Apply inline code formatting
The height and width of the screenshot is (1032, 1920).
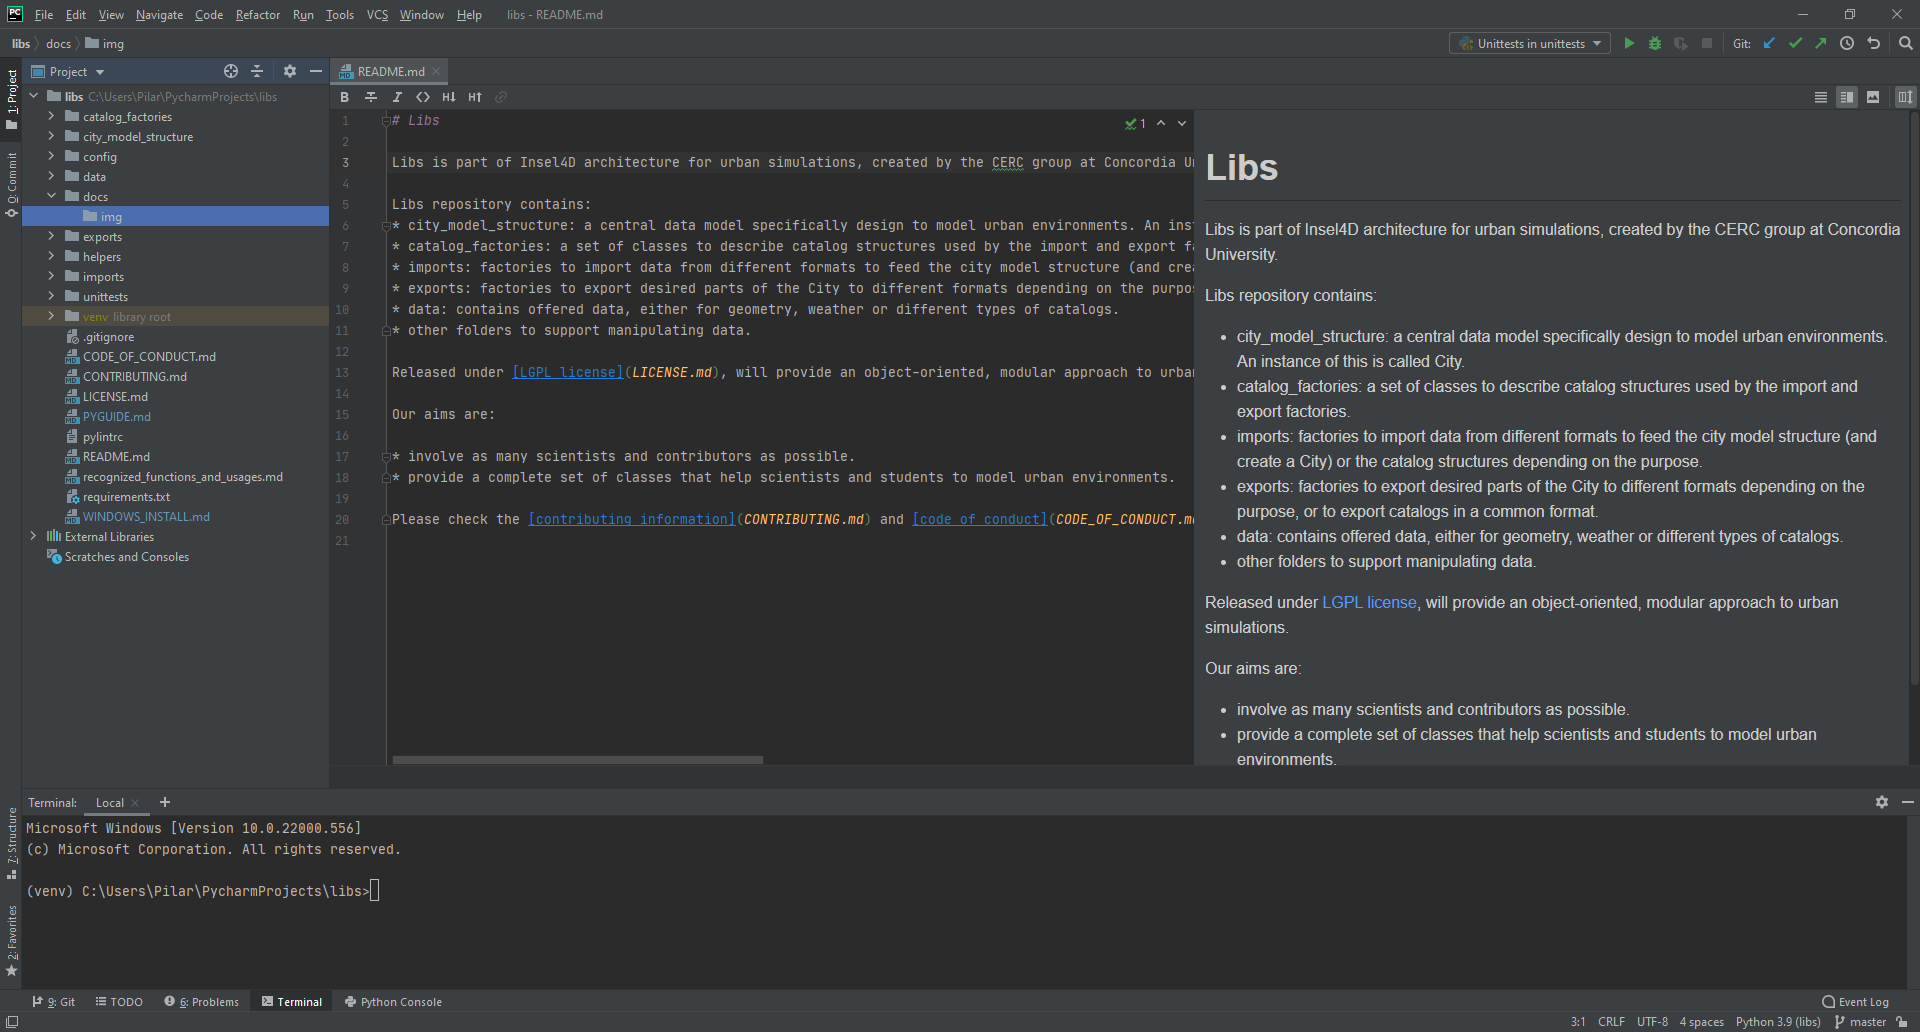(x=423, y=97)
